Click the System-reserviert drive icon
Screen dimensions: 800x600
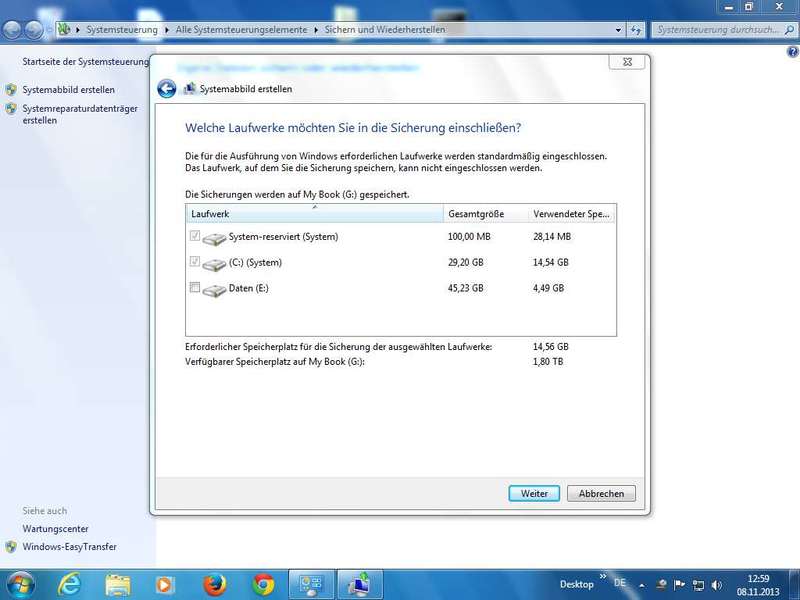pos(214,238)
